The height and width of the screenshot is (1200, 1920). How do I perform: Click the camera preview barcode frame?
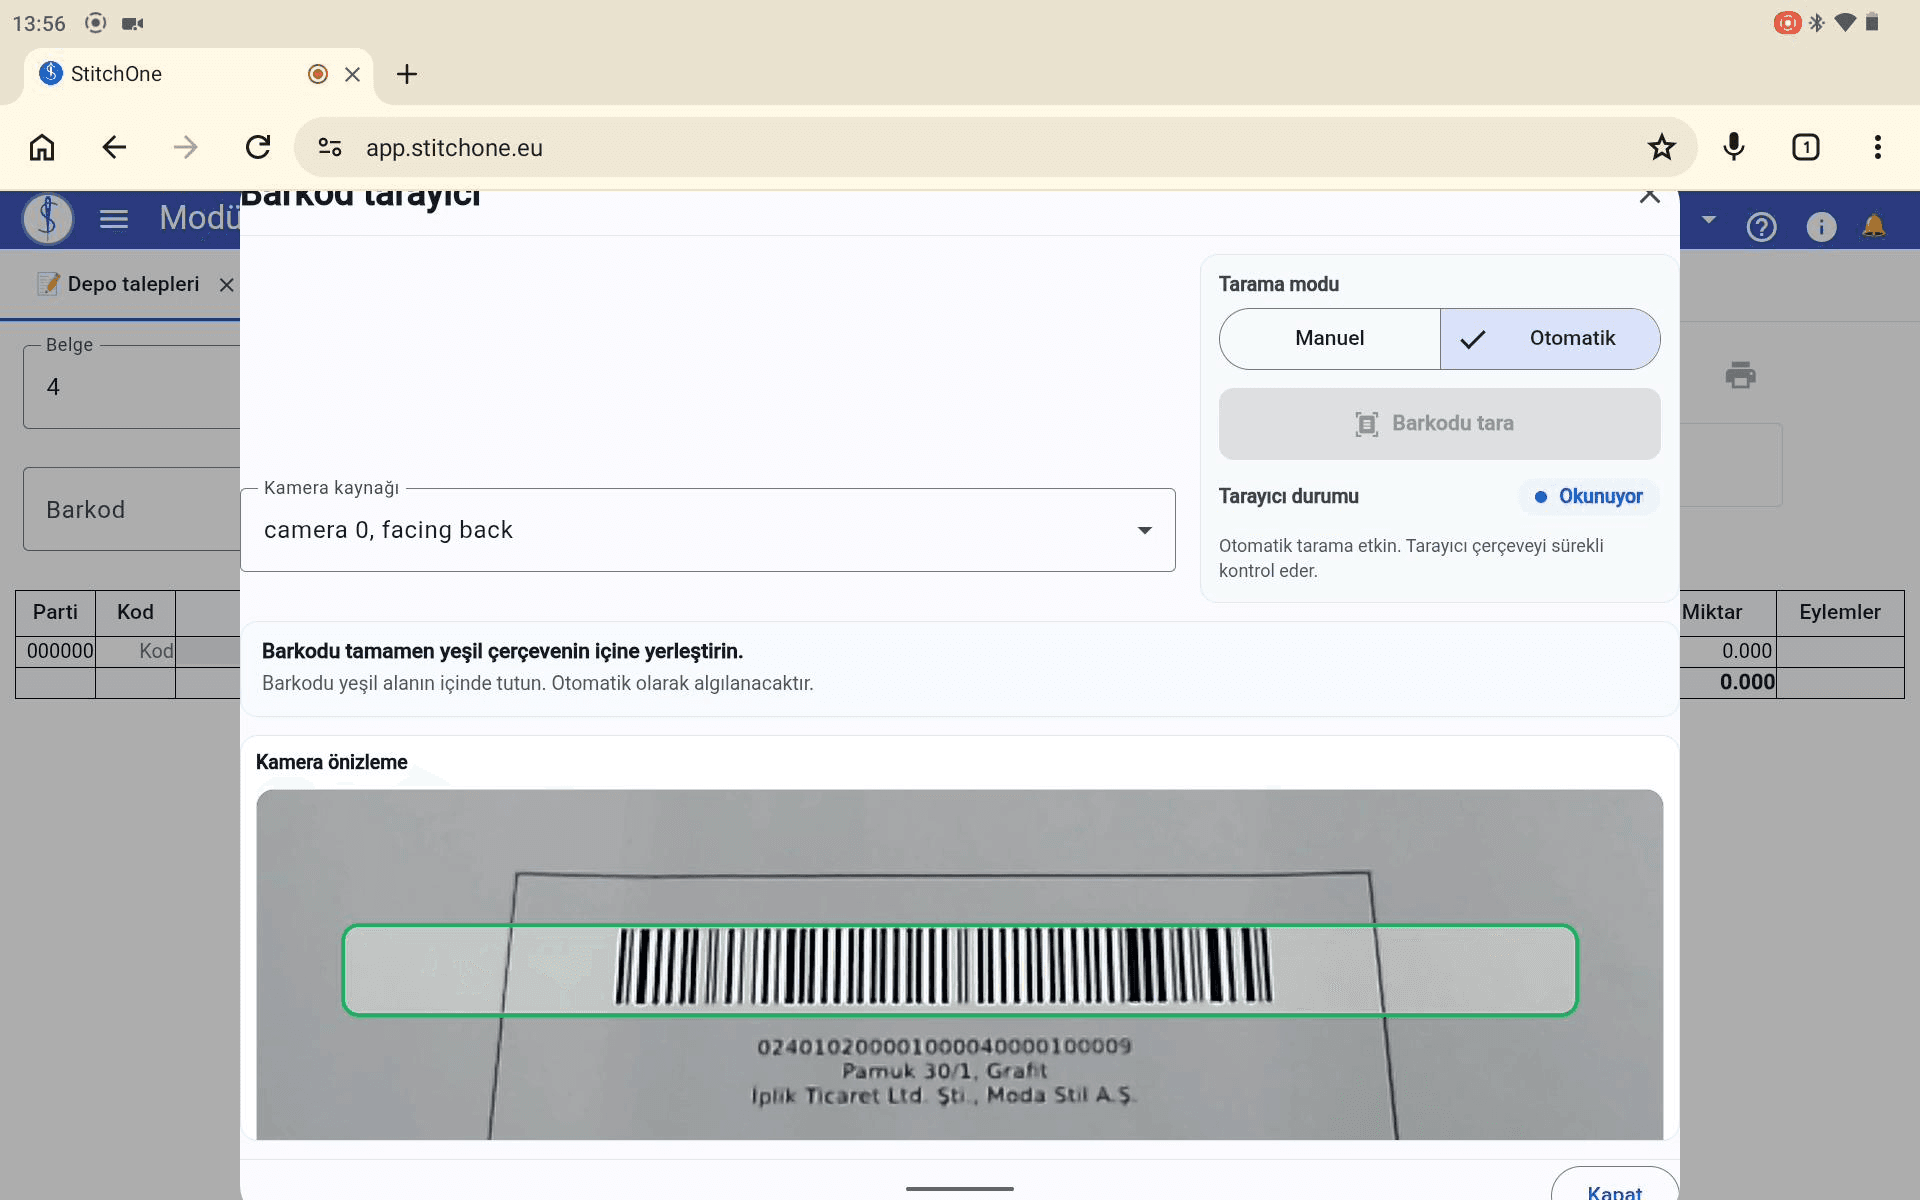960,970
